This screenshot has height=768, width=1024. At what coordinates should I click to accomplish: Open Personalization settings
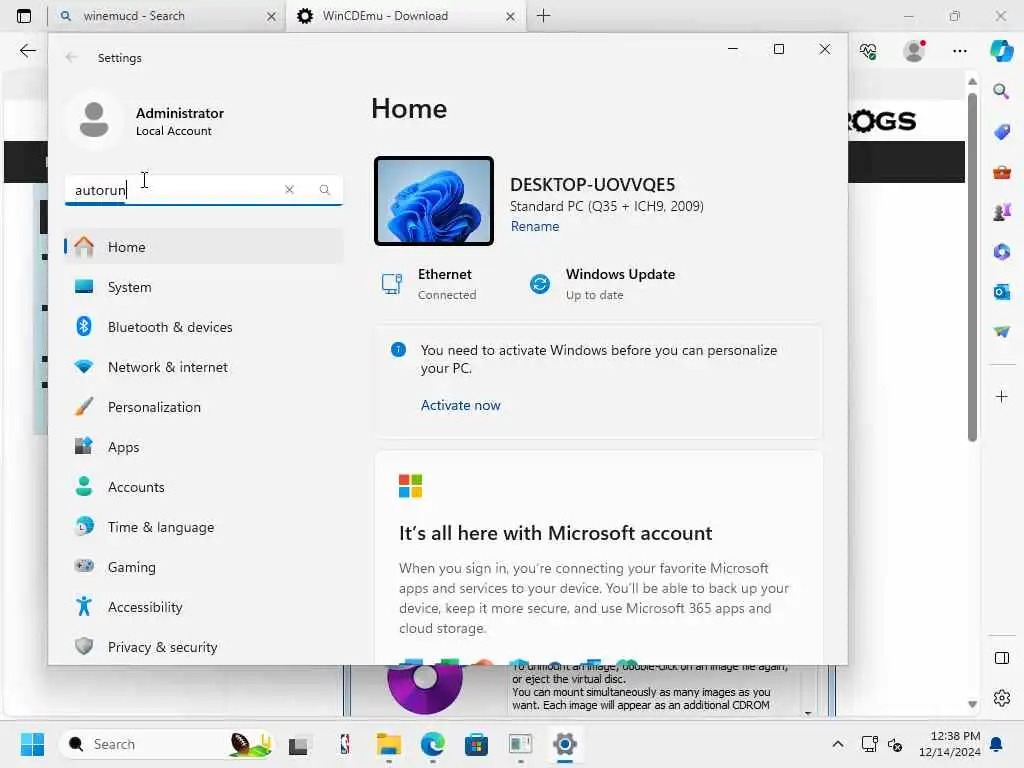pos(204,407)
